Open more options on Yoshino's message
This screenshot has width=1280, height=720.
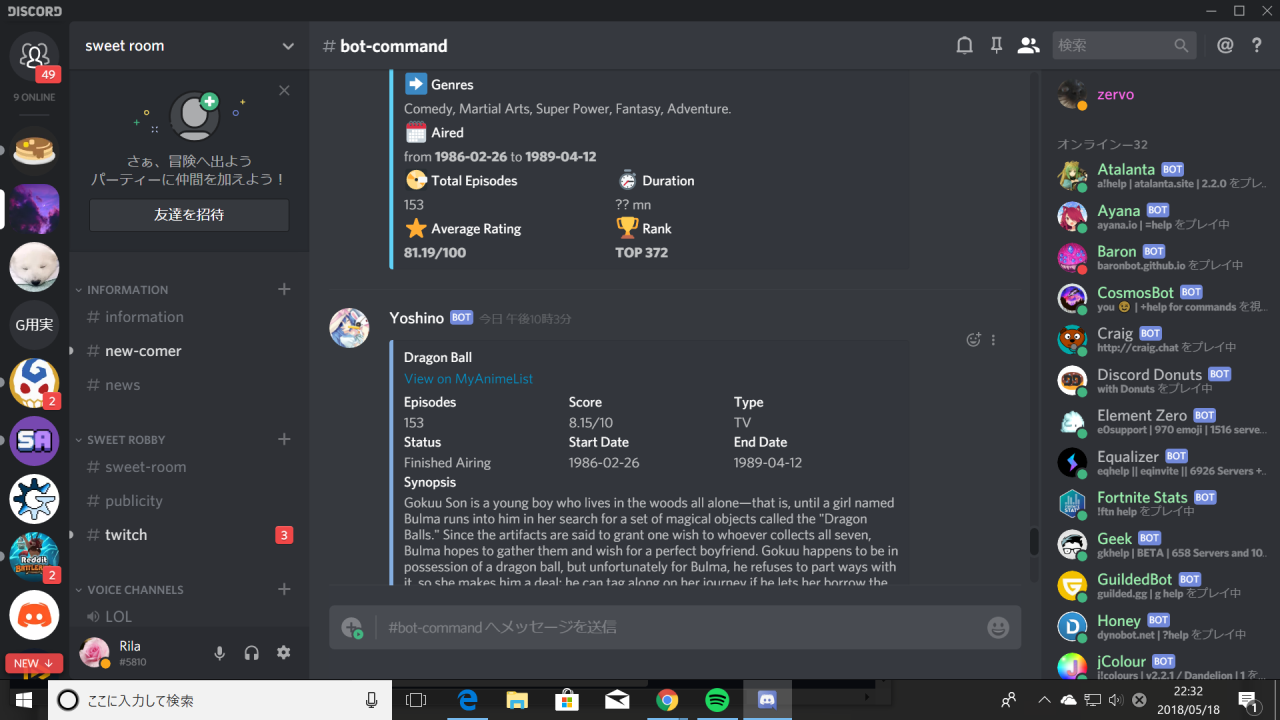pos(993,340)
